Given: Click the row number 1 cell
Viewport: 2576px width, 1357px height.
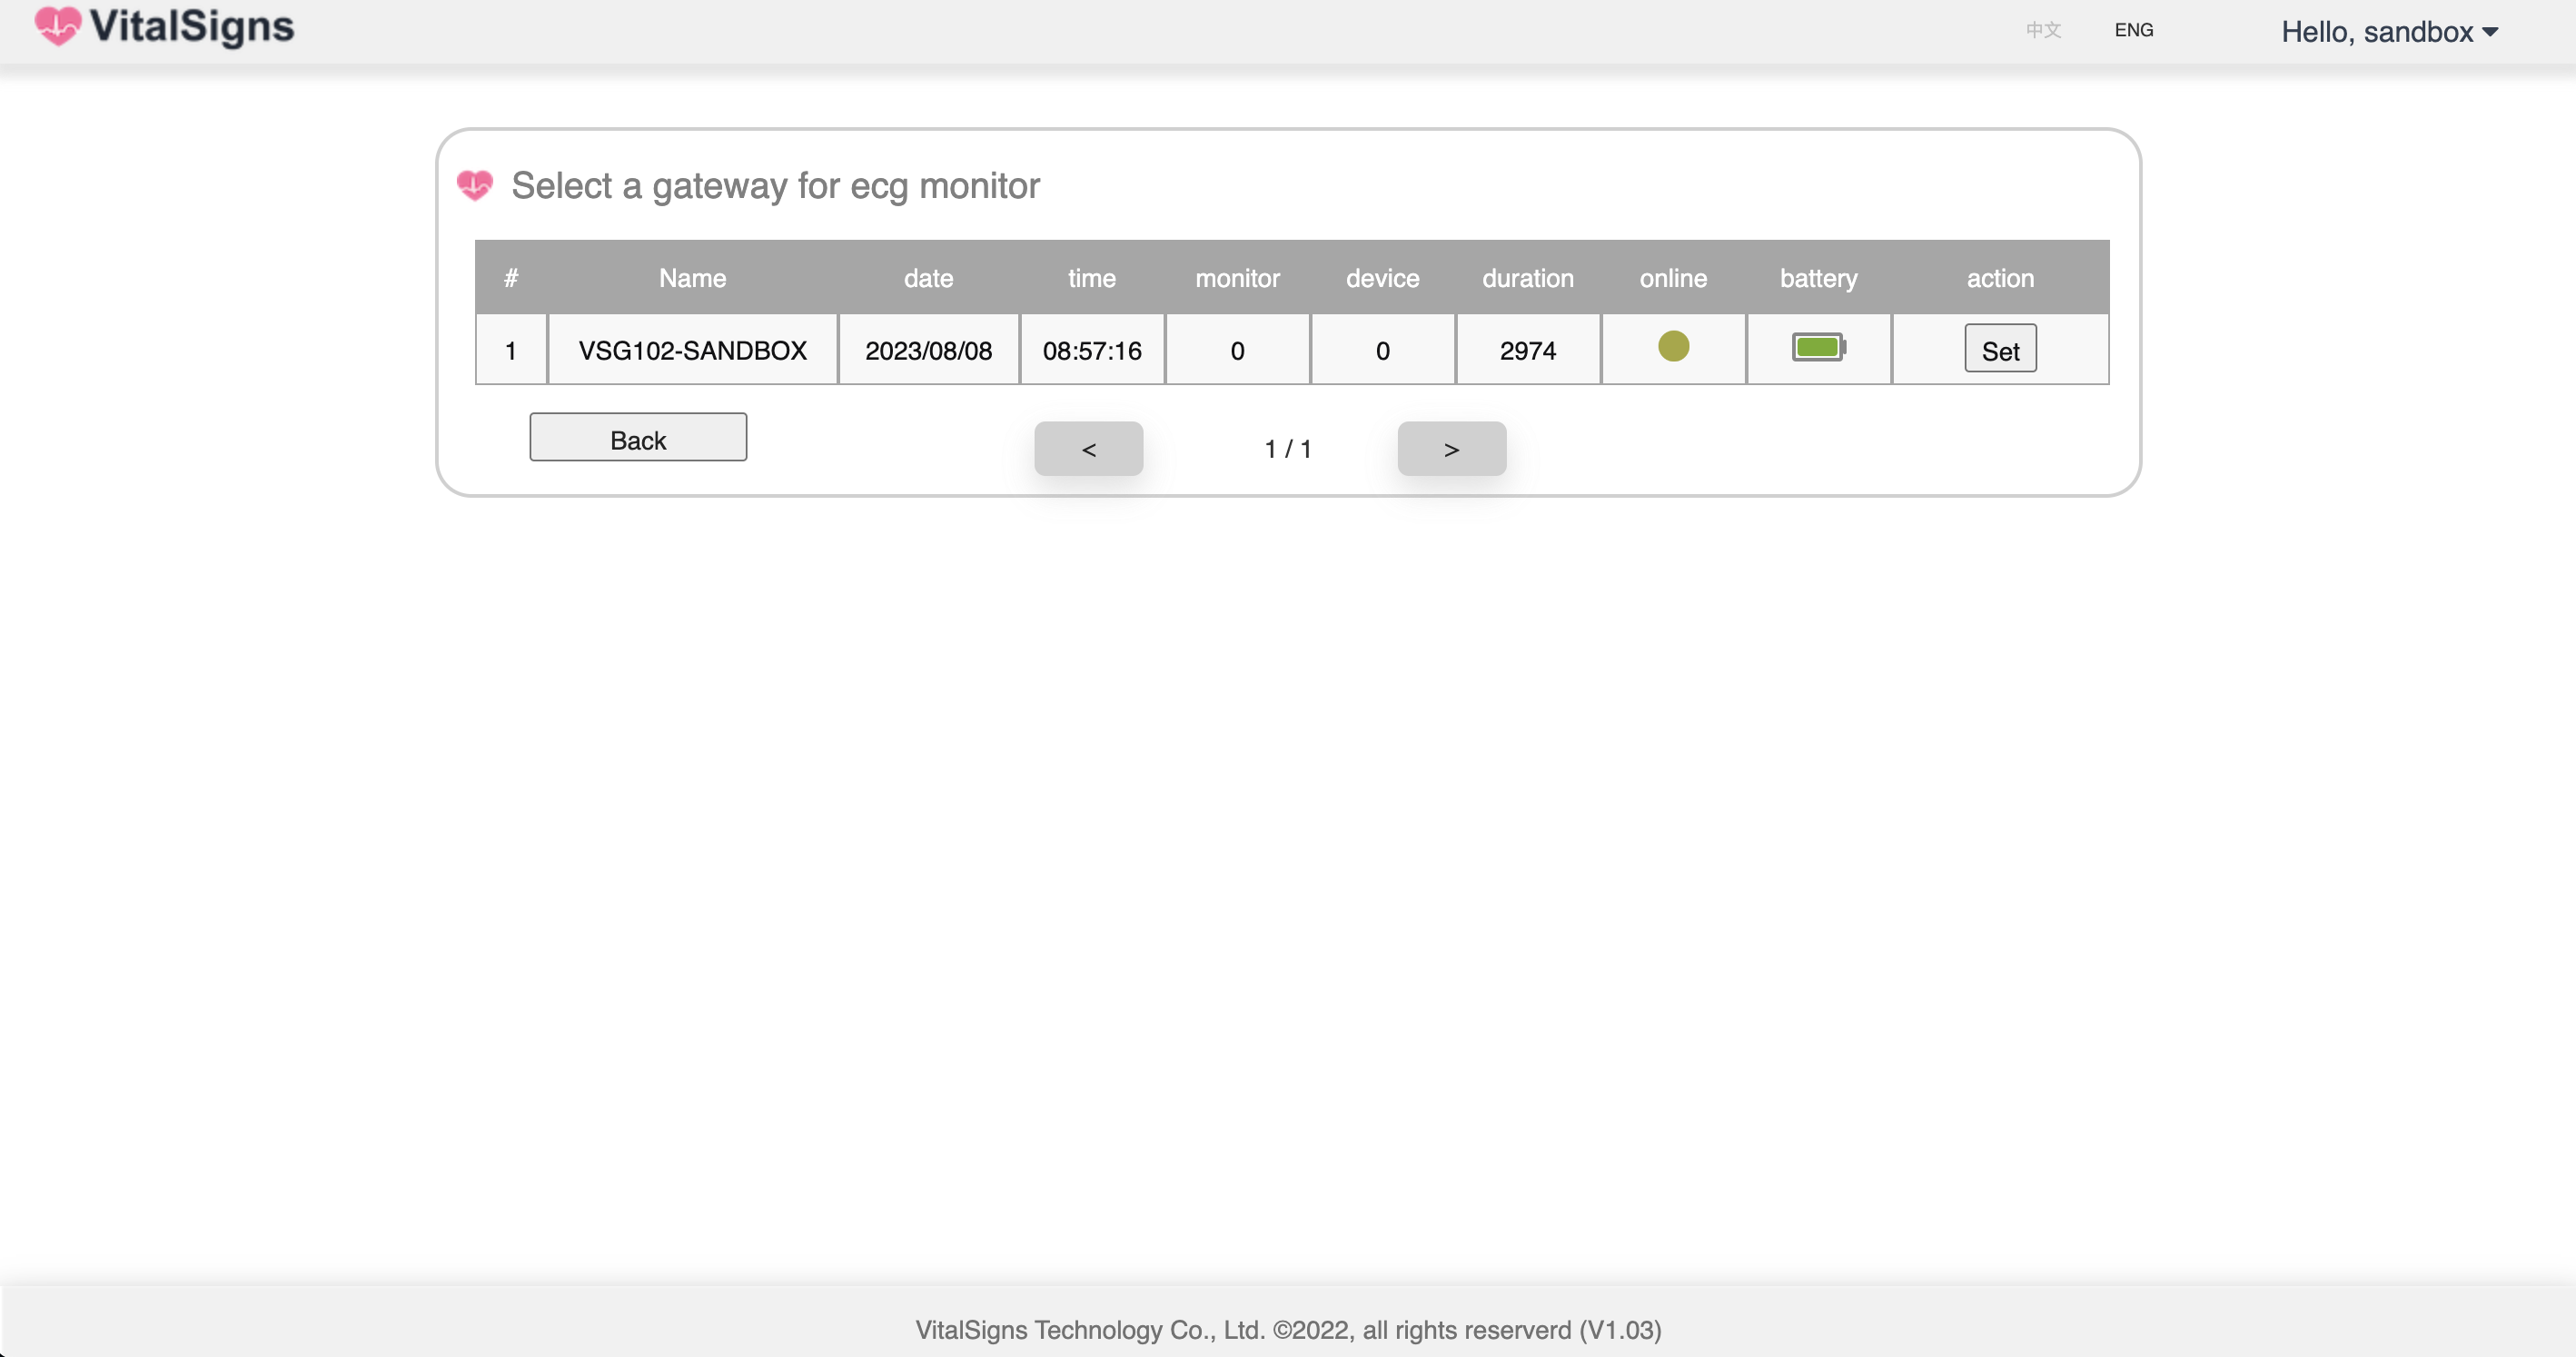Looking at the screenshot, I should tap(510, 350).
